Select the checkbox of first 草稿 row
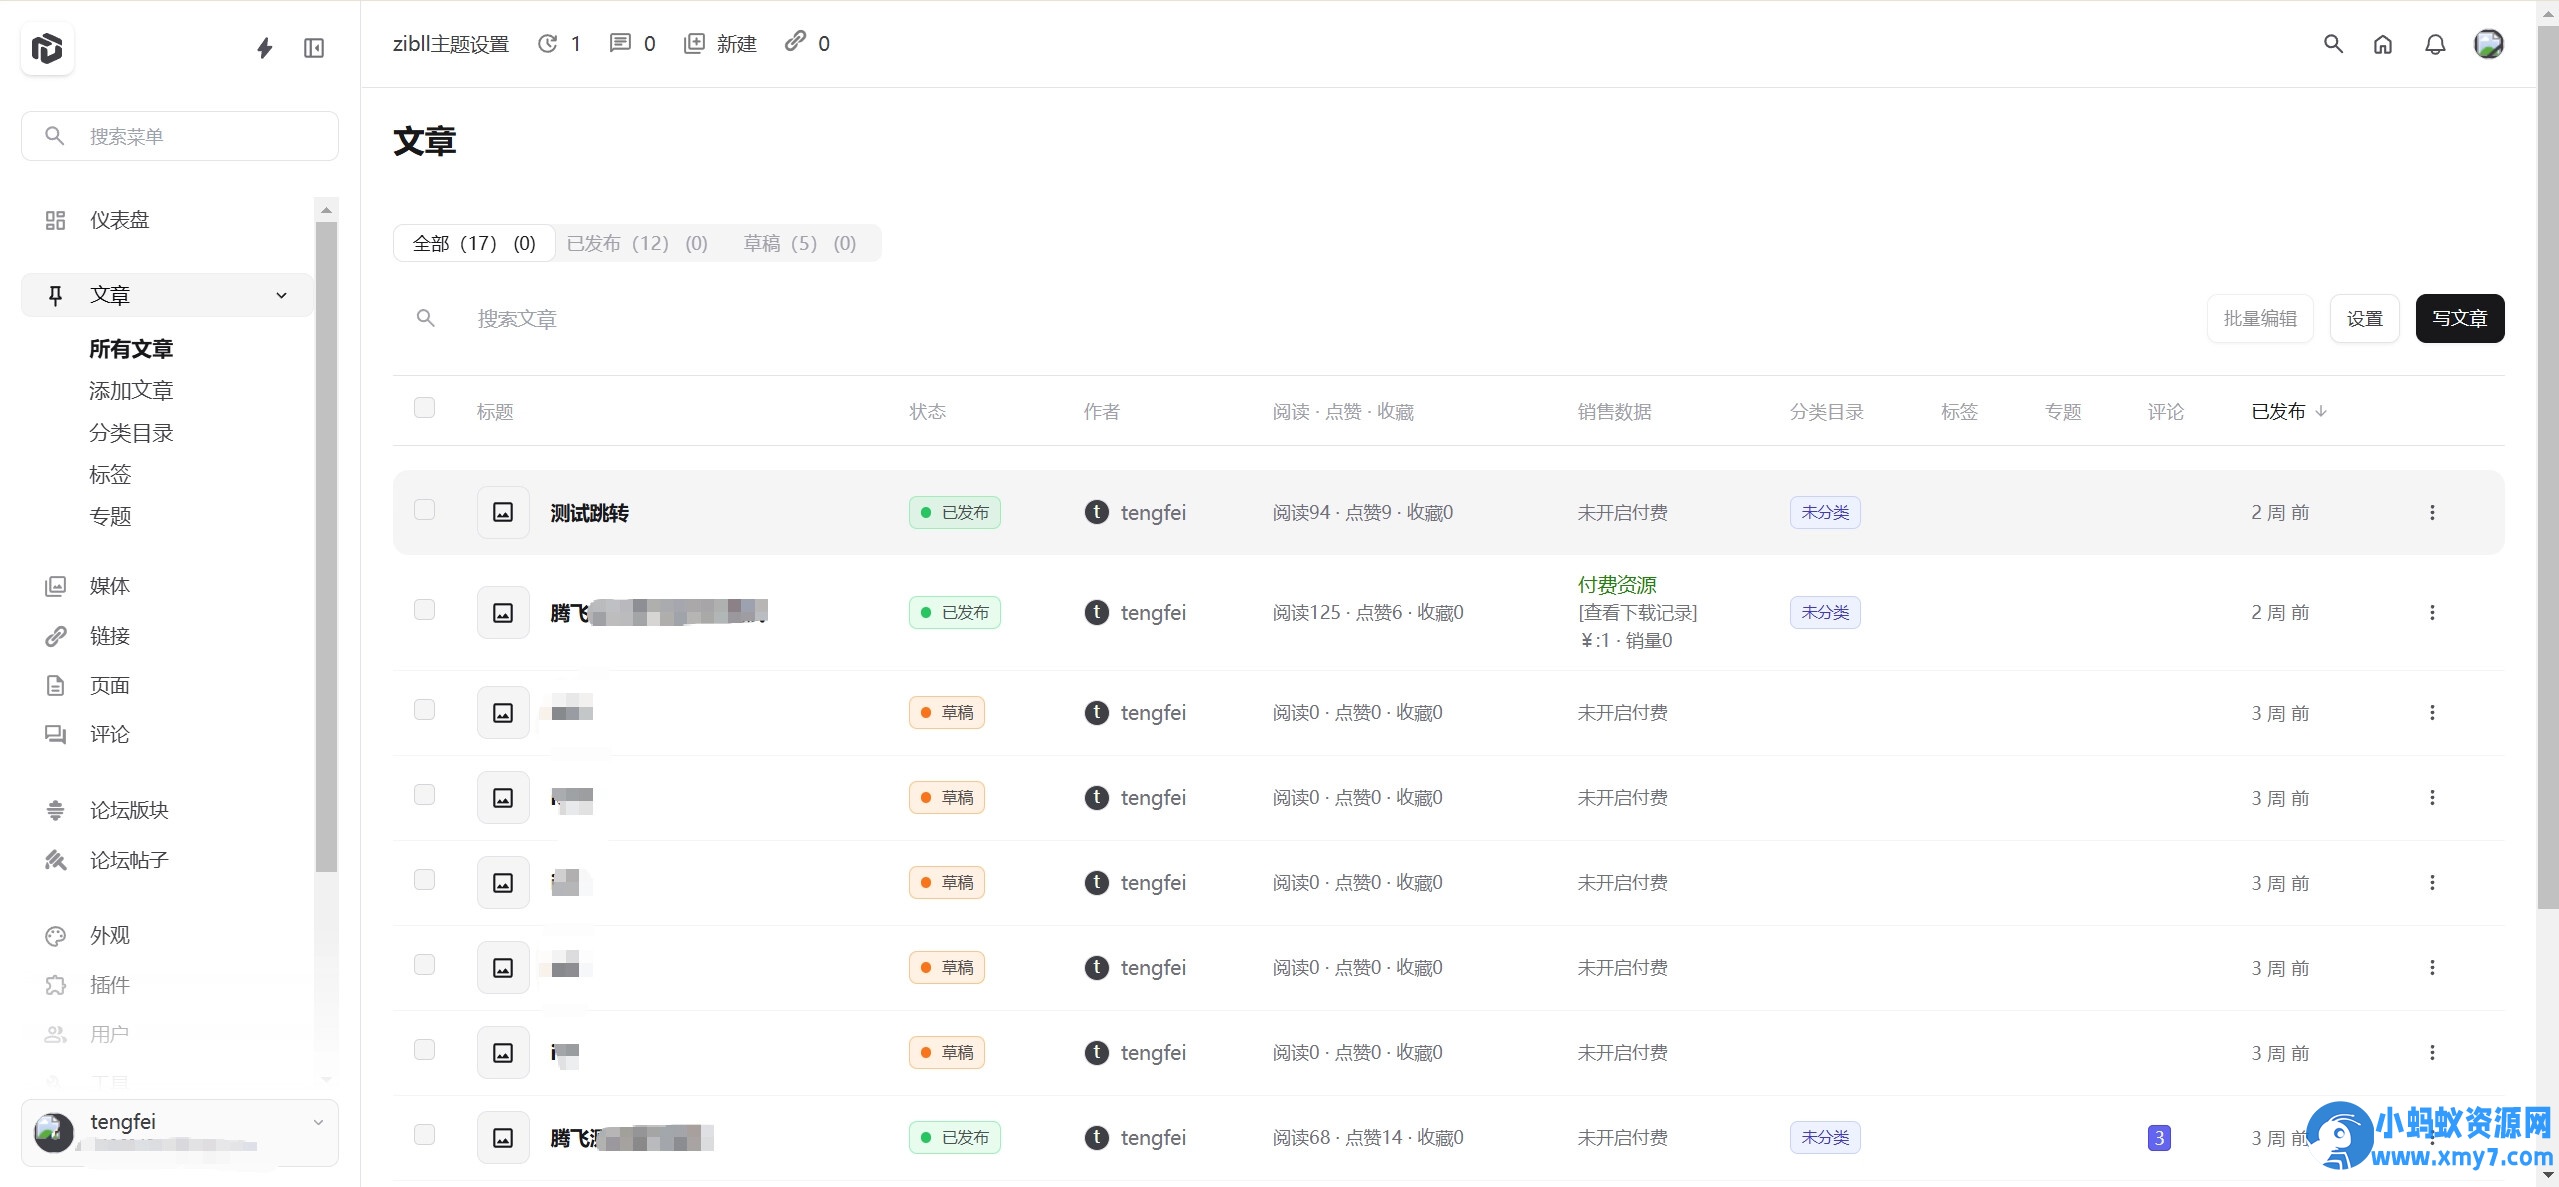This screenshot has width=2559, height=1187. pyautogui.click(x=424, y=710)
